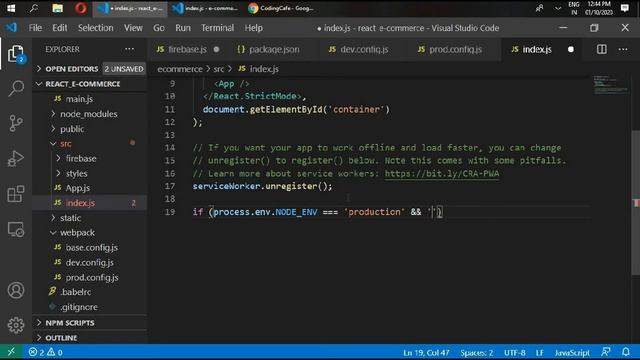Open Run and Debug view
640x360 pixels.
tap(16, 158)
